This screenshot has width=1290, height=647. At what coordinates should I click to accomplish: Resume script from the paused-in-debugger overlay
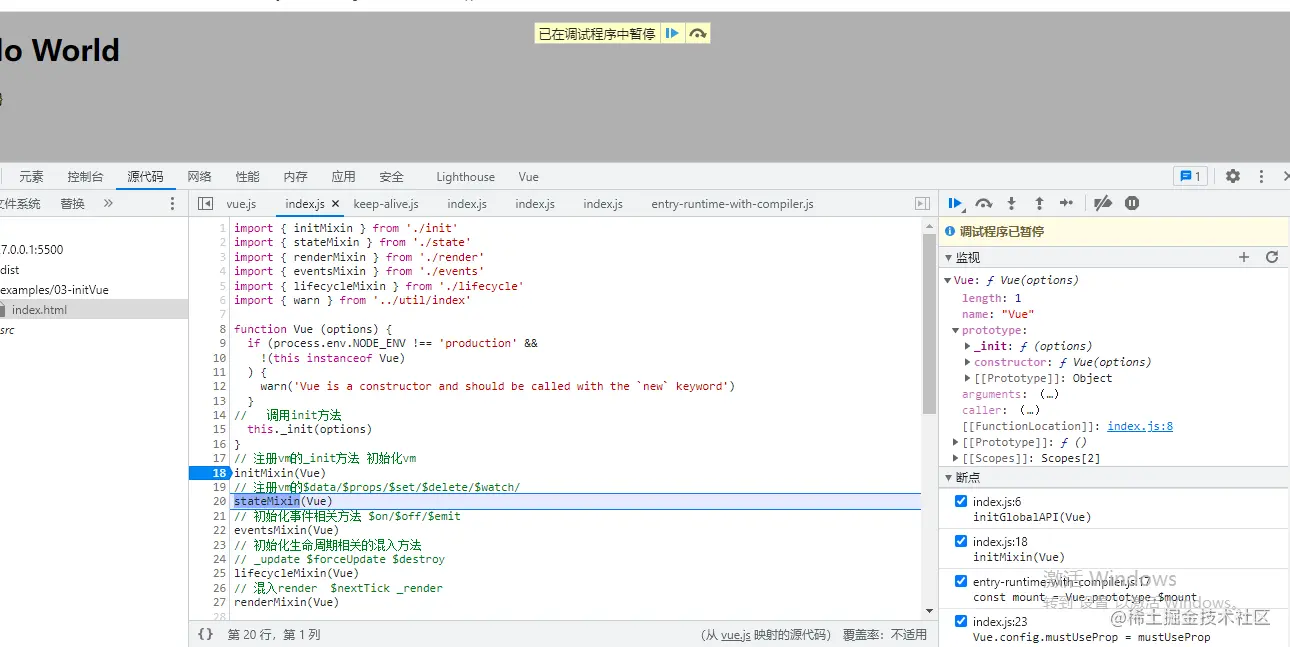[x=673, y=34]
